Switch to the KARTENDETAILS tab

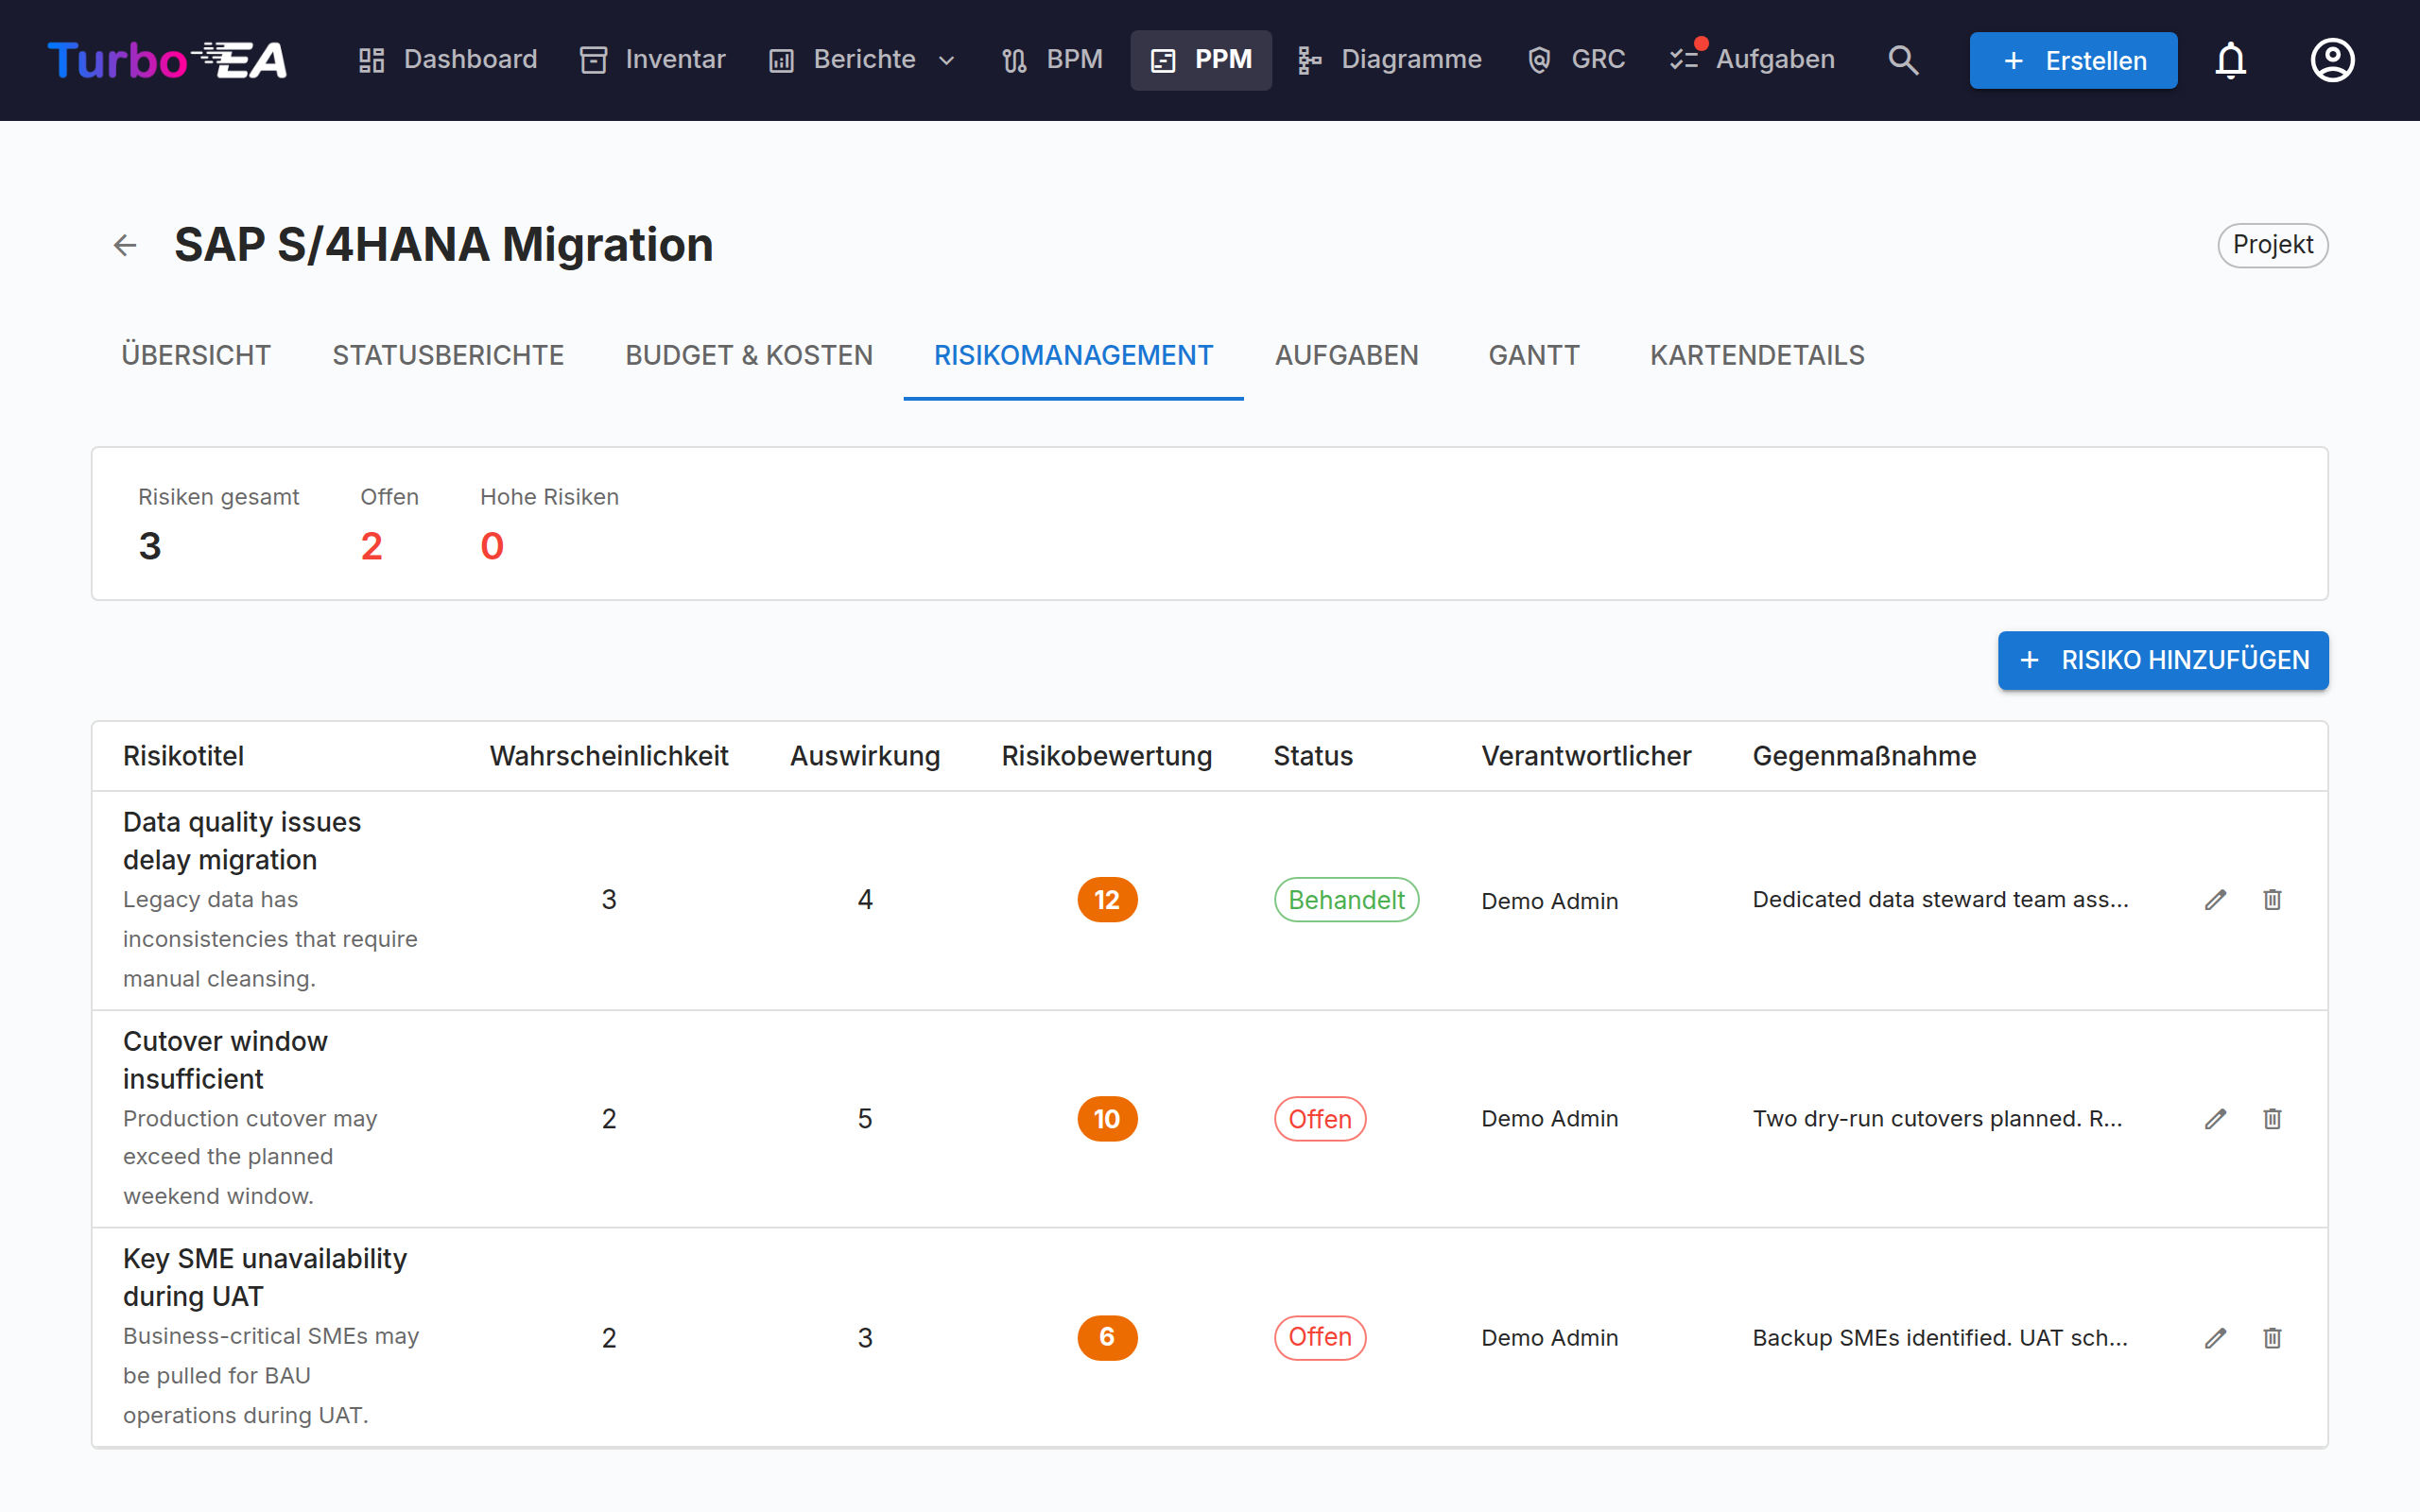point(1757,355)
